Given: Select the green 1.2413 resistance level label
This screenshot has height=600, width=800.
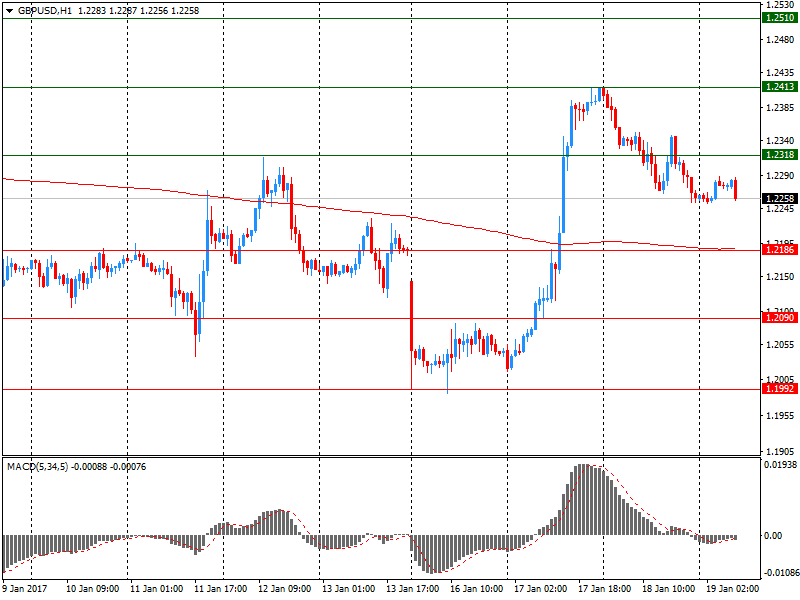Looking at the screenshot, I should [780, 87].
